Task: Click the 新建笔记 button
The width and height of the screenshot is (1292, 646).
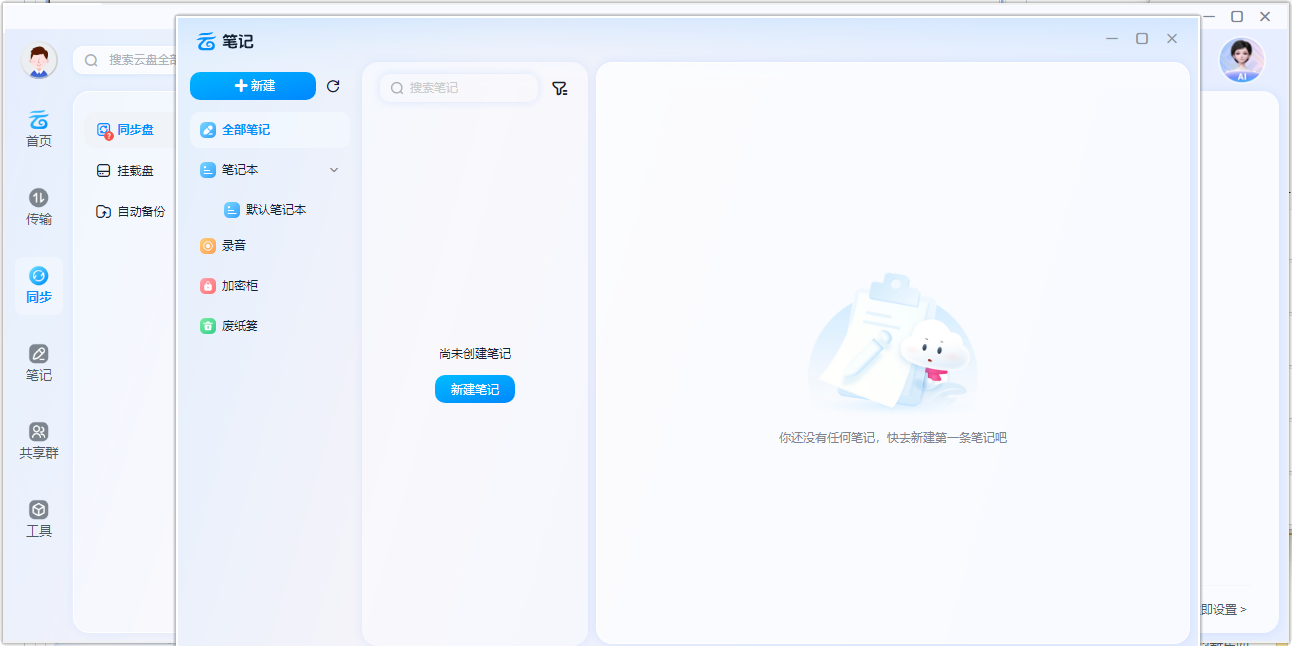Action: point(475,389)
